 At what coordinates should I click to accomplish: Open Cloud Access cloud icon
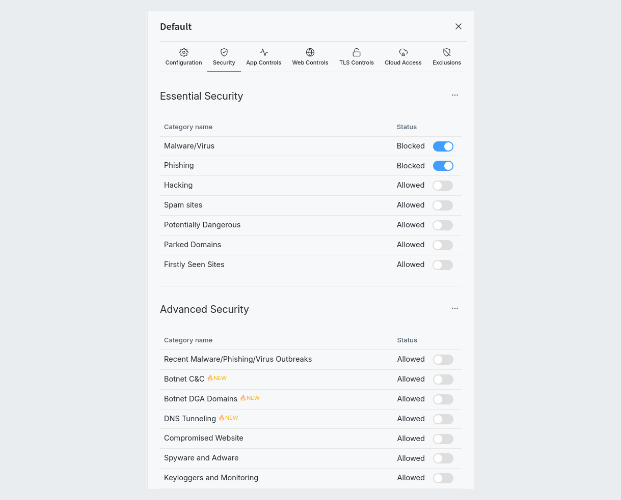(x=403, y=52)
